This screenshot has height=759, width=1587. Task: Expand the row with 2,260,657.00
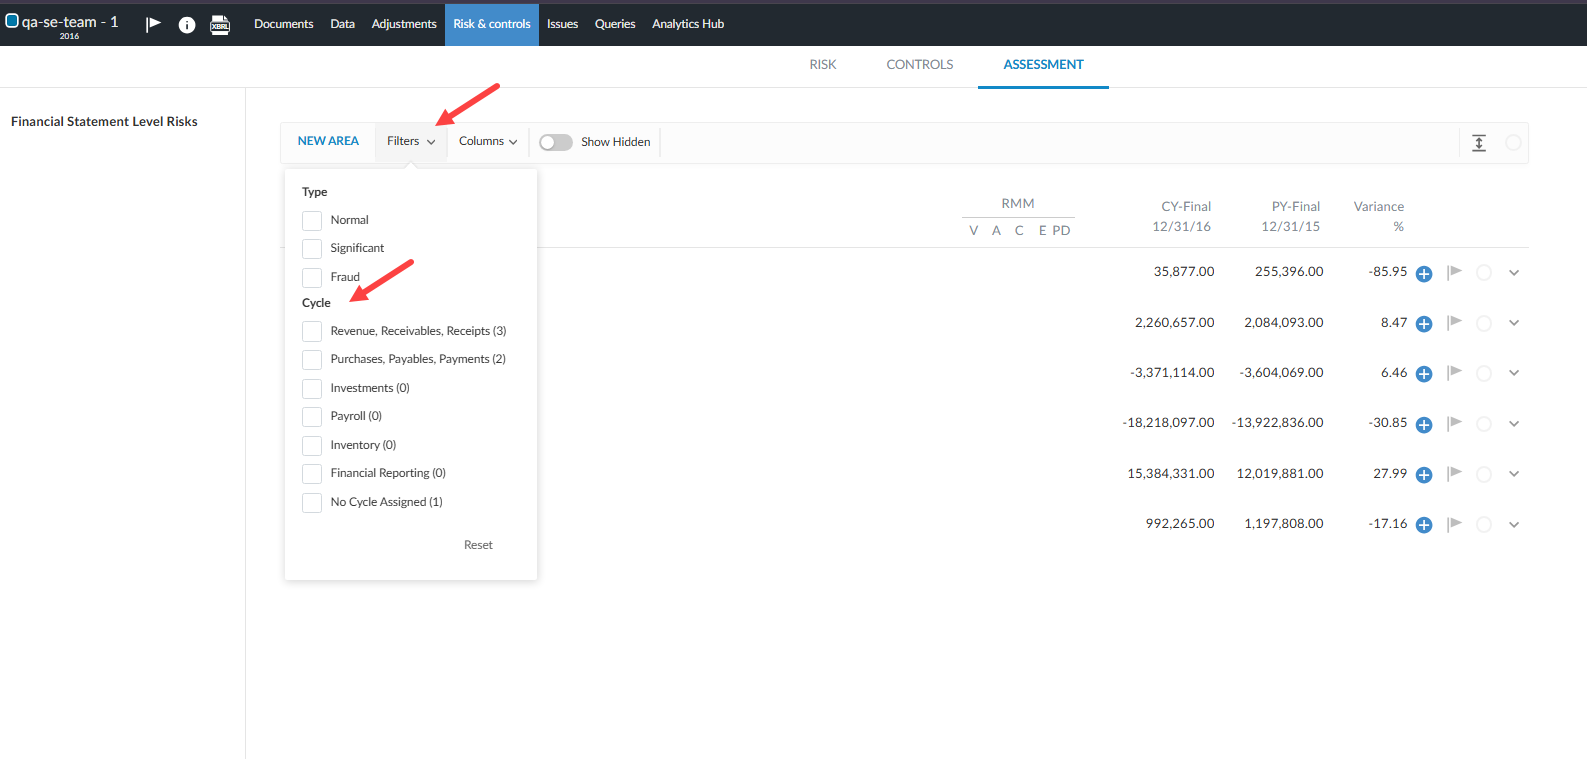[x=1514, y=323]
